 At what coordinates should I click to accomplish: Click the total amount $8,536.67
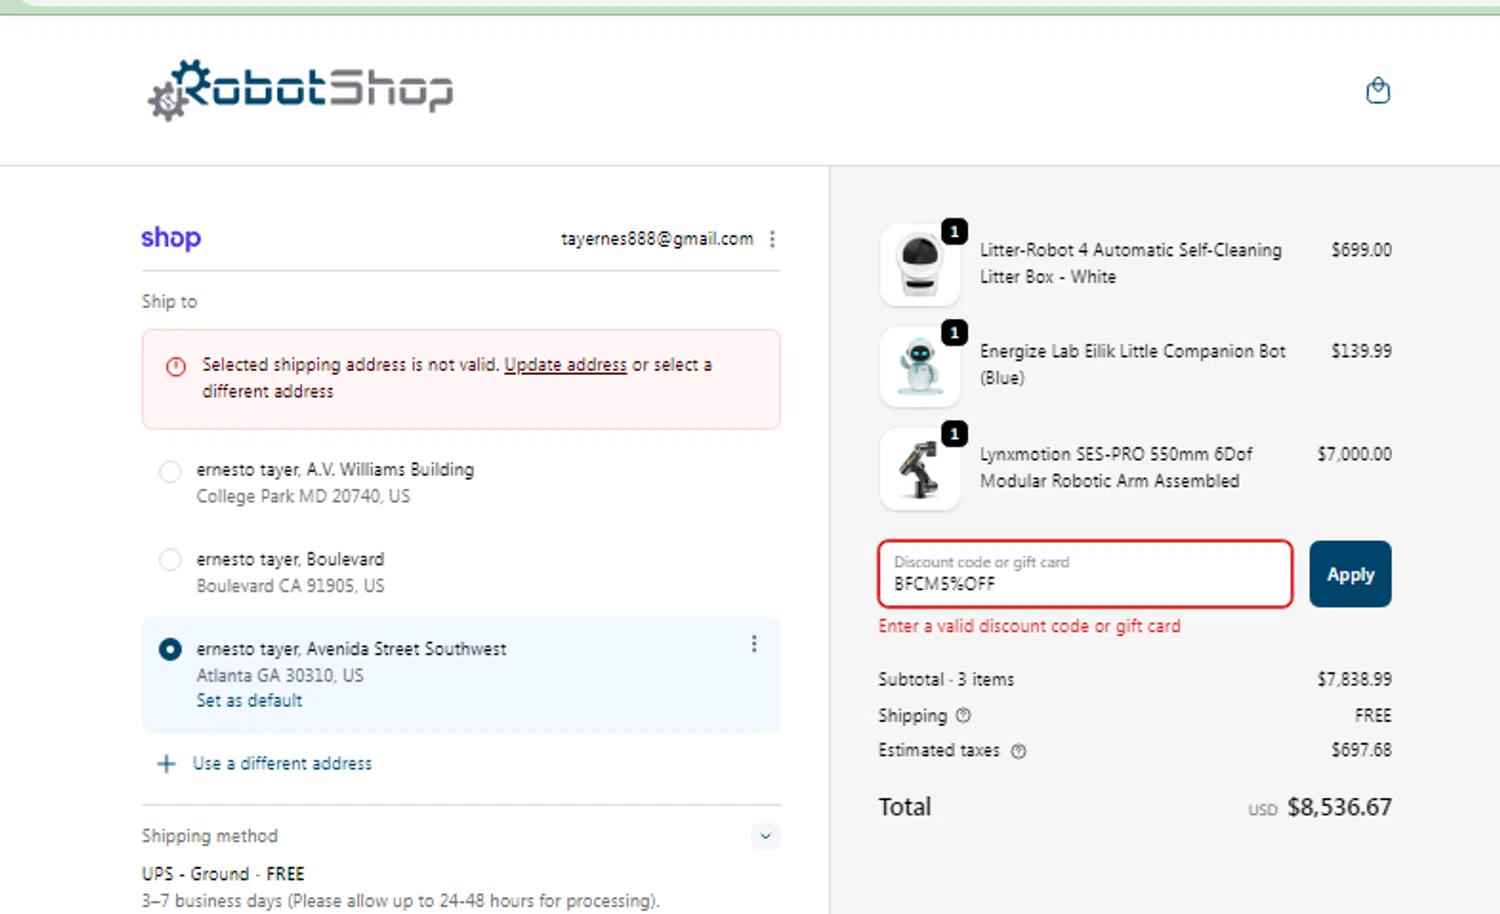(x=1339, y=807)
